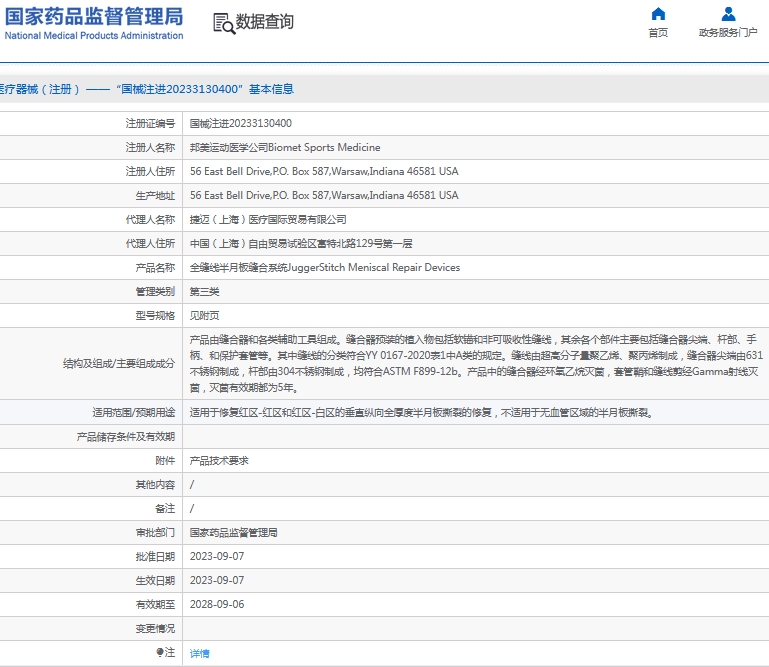The height and width of the screenshot is (667, 769).
Task: Click the 其他内容 row label
Action: tap(155, 485)
